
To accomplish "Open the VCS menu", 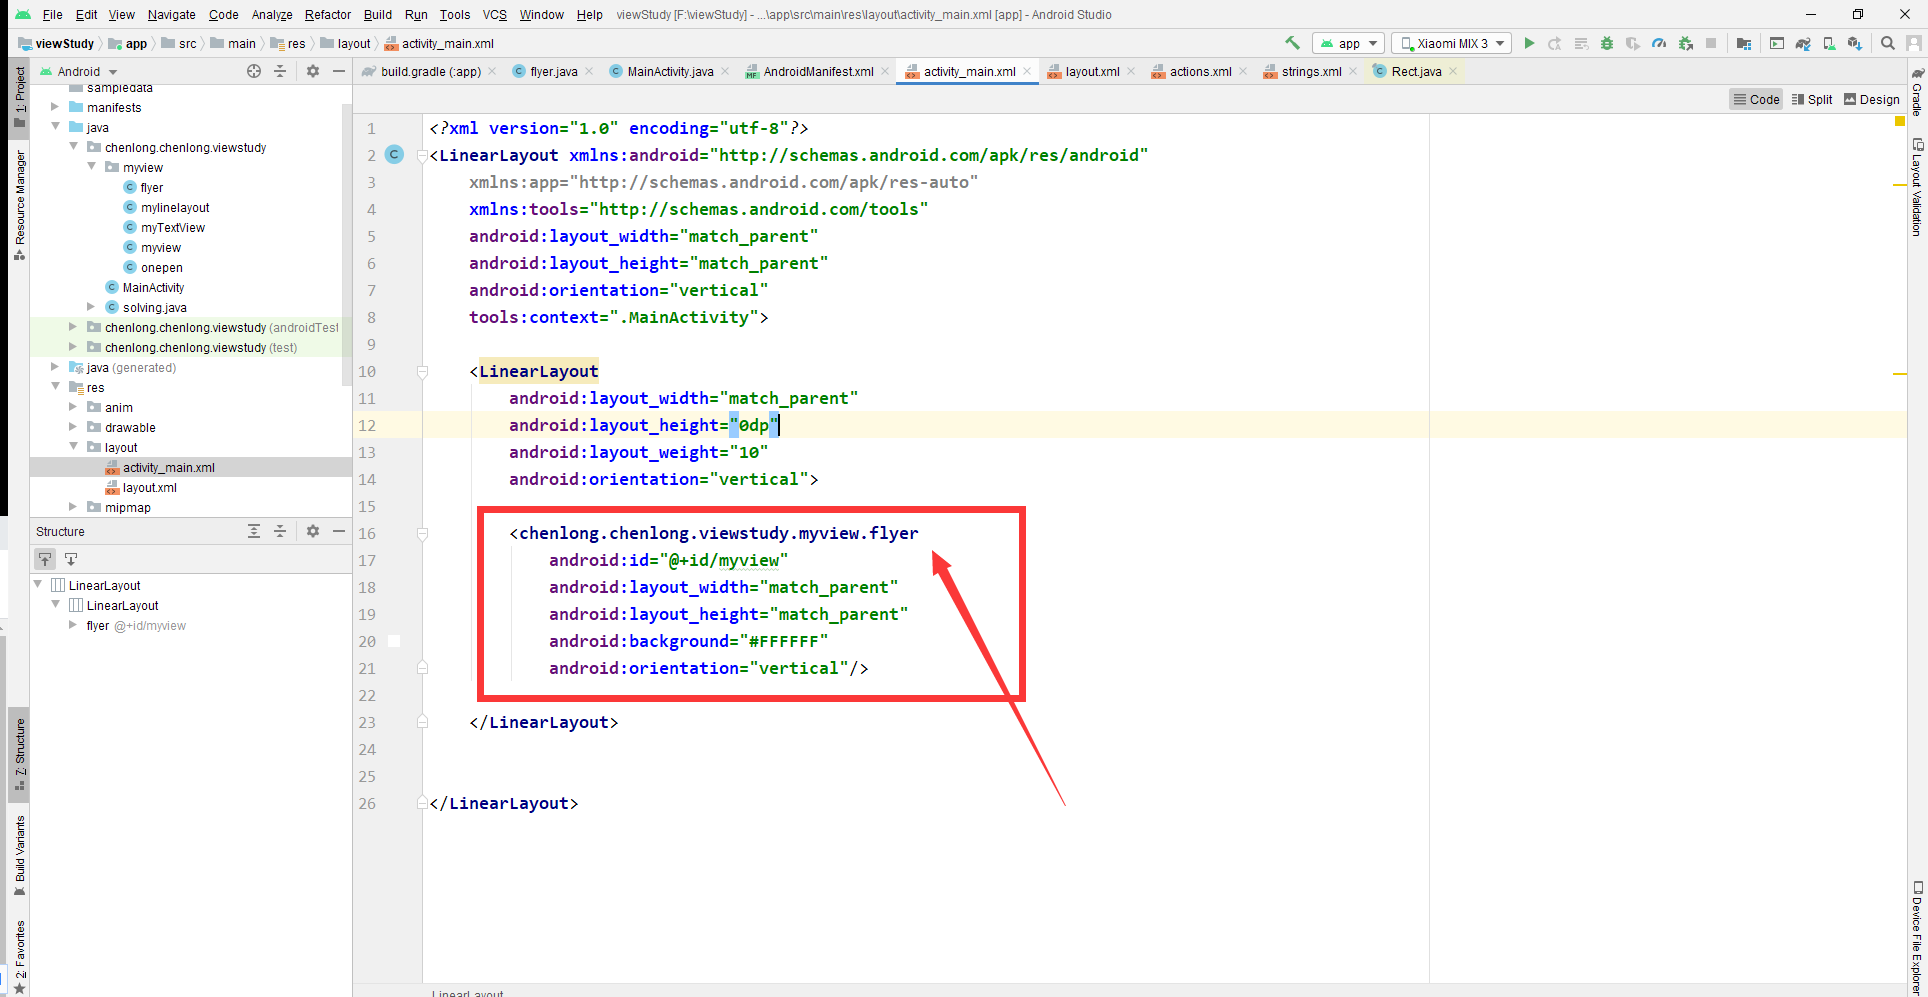I will pos(494,14).
